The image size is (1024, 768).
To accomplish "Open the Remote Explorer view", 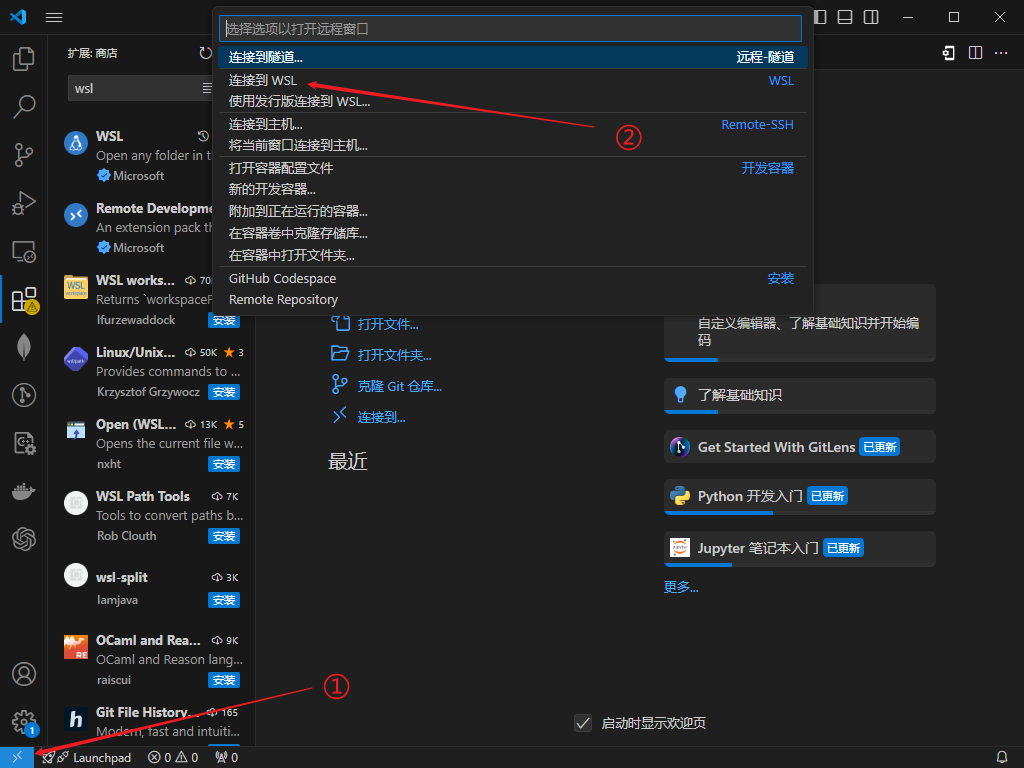I will point(23,251).
